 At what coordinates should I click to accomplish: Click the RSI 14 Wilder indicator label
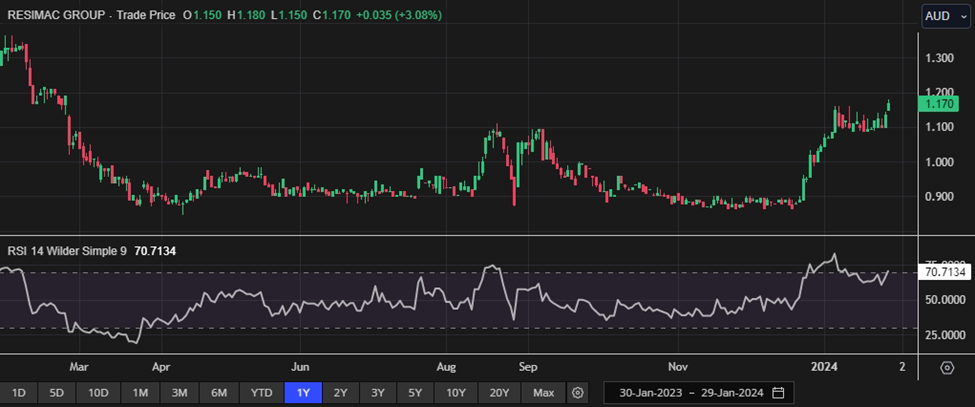pyautogui.click(x=66, y=251)
